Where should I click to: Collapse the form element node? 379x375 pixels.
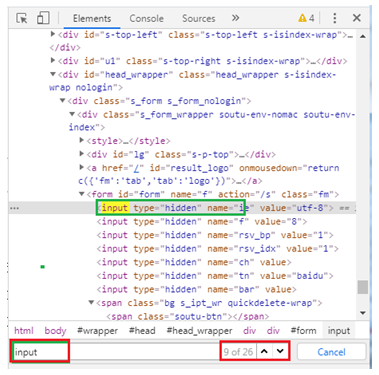tap(81, 194)
